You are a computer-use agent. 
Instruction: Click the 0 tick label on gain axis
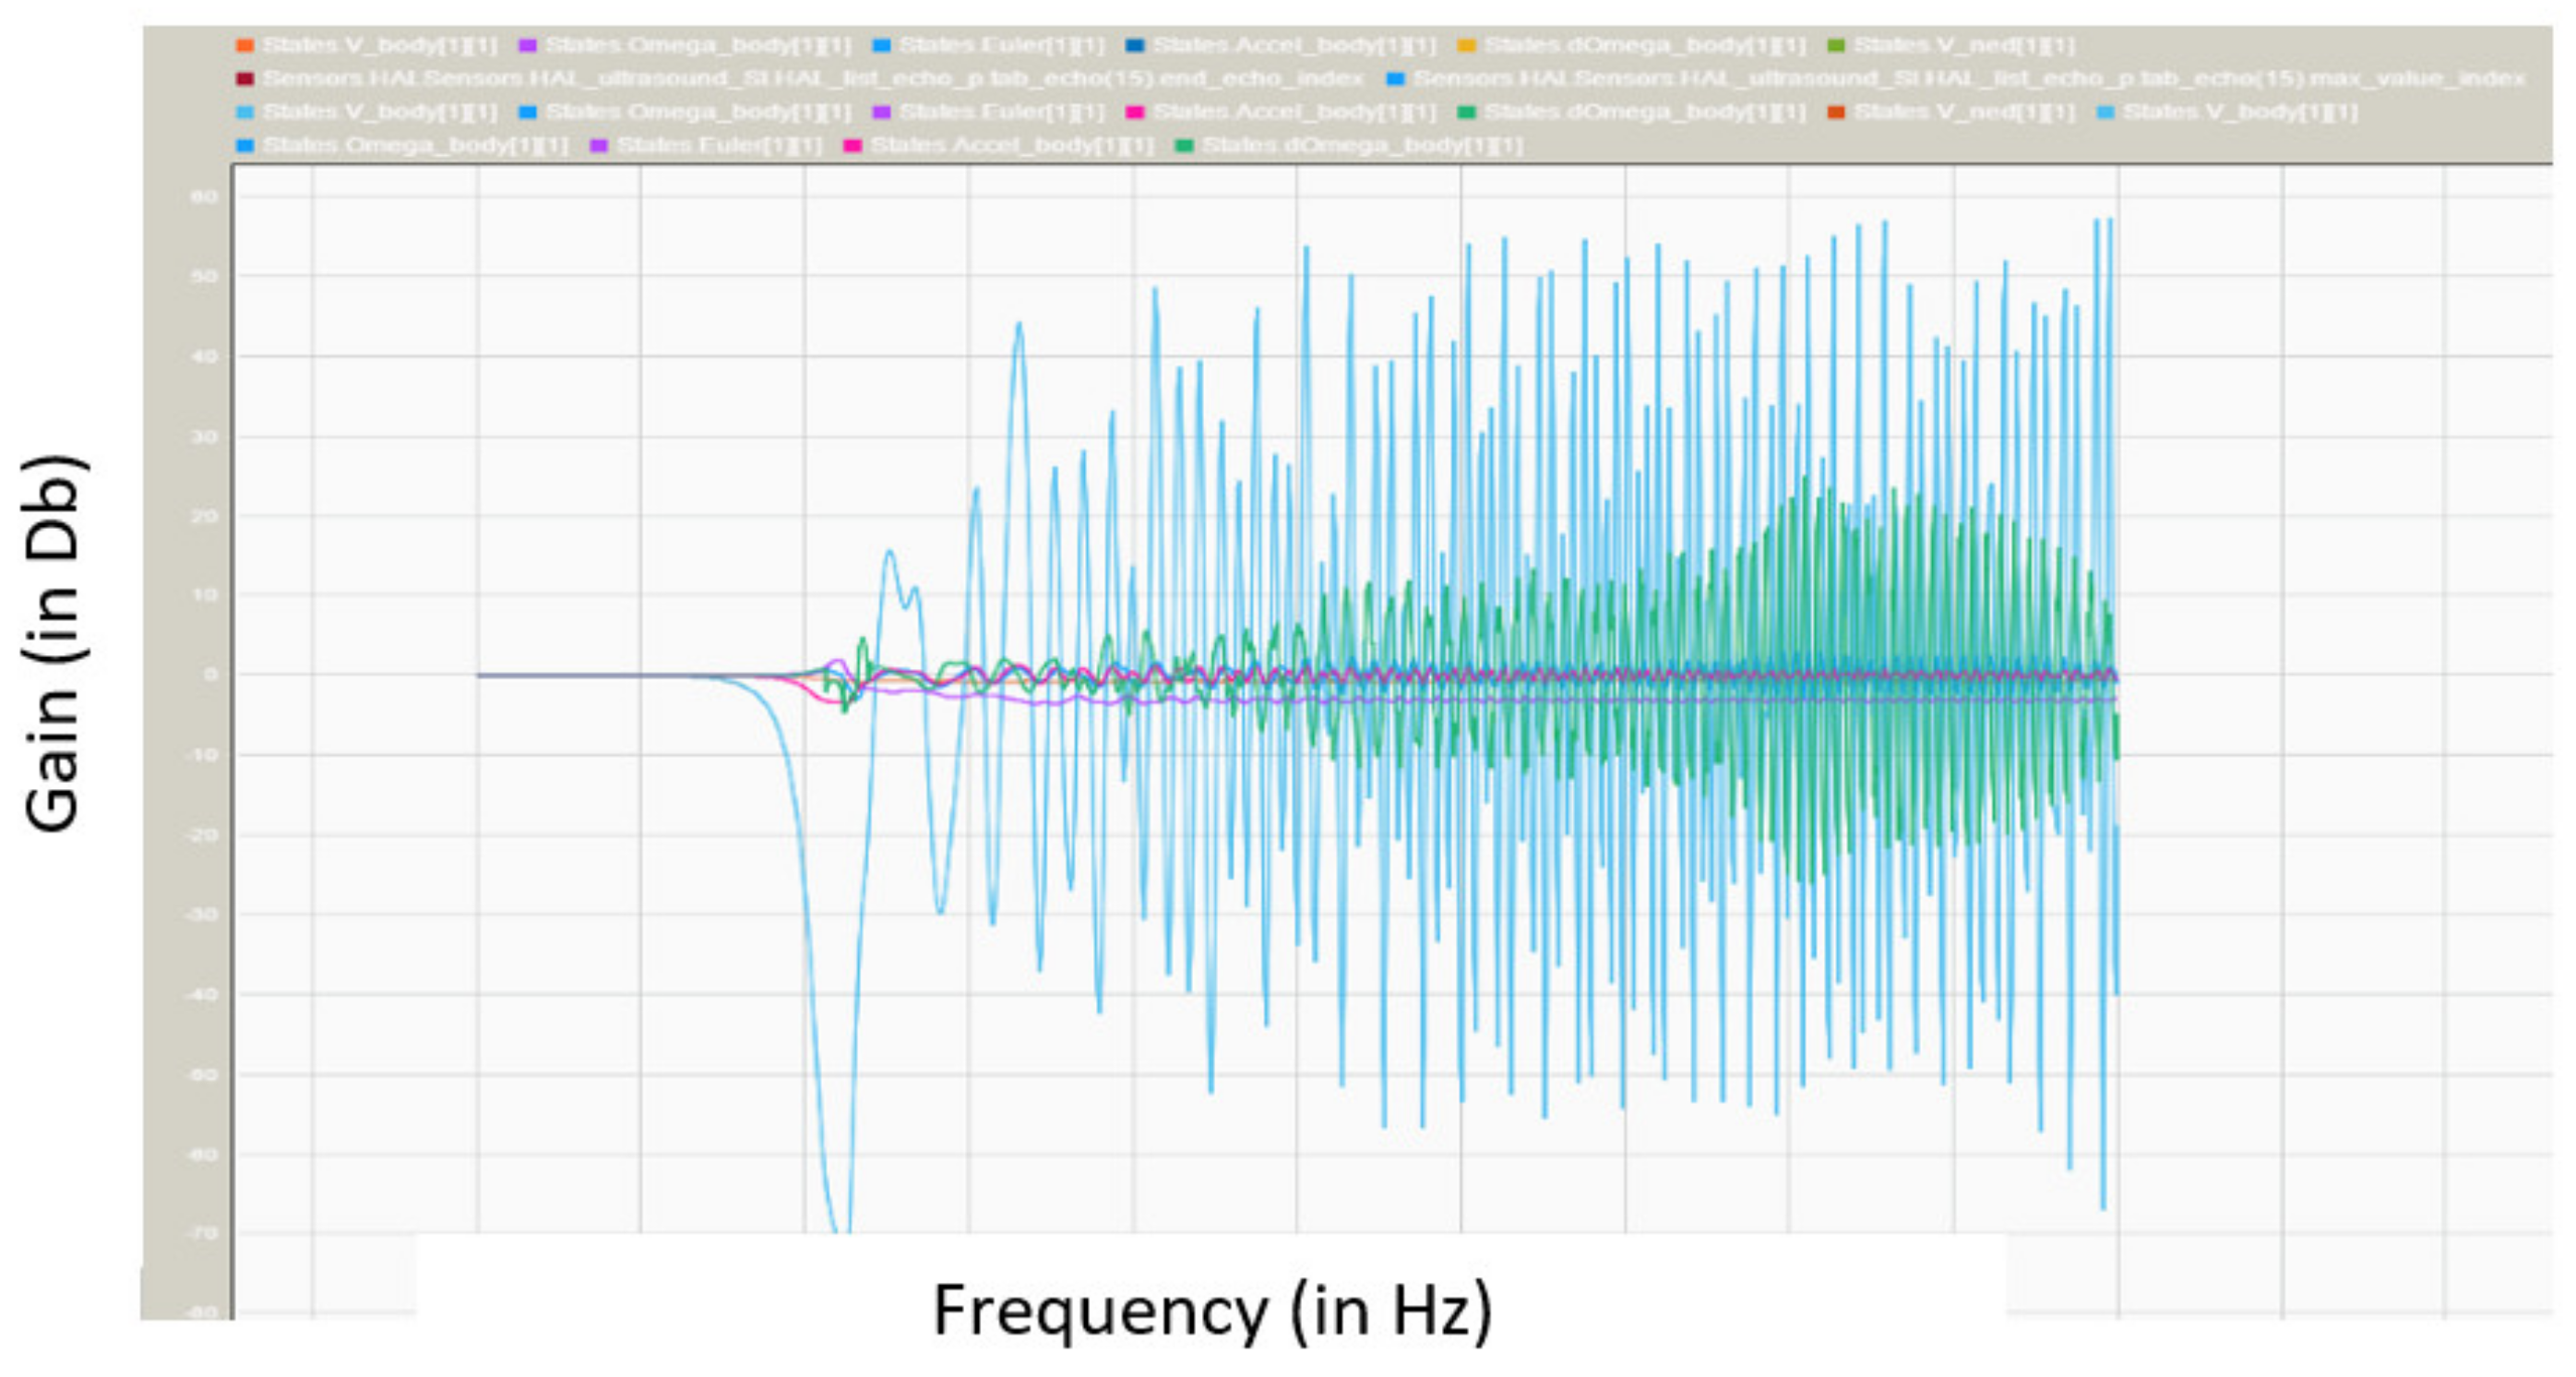click(x=210, y=674)
